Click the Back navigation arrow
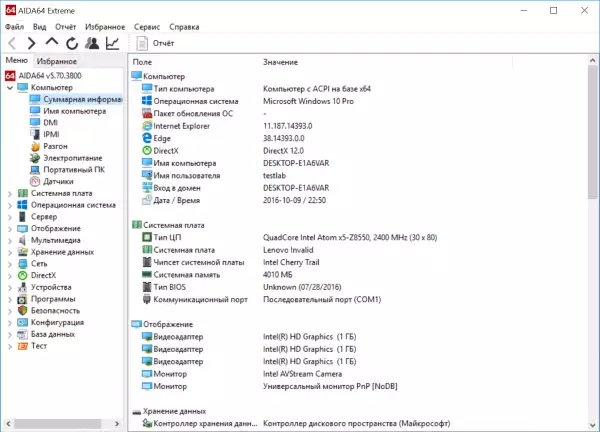 pyautogui.click(x=12, y=43)
